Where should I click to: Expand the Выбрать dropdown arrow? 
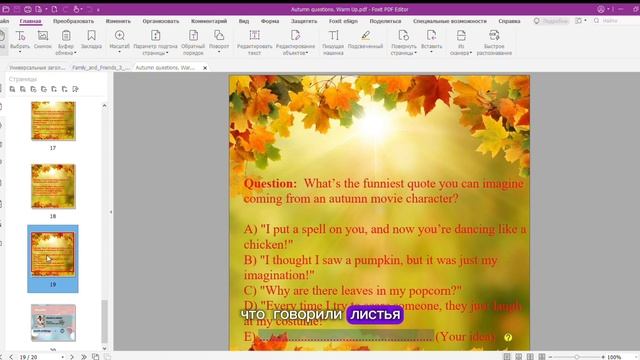pyautogui.click(x=20, y=52)
